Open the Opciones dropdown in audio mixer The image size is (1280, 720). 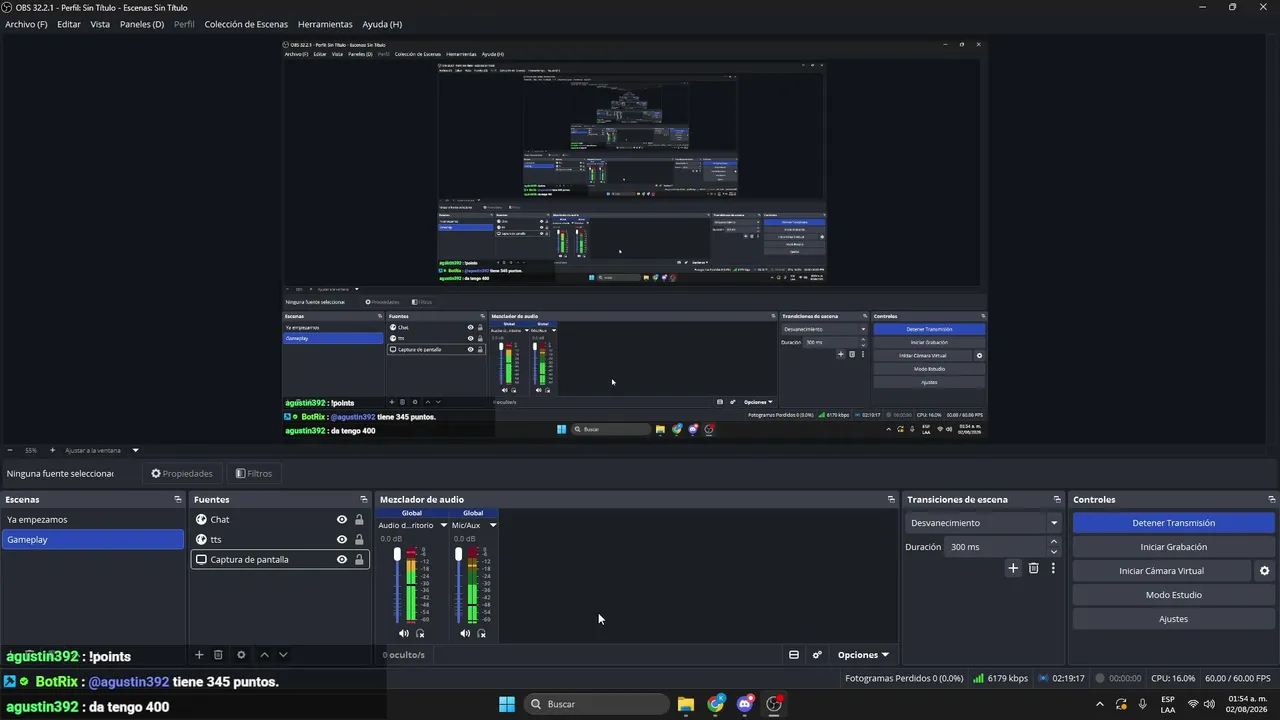tap(863, 655)
